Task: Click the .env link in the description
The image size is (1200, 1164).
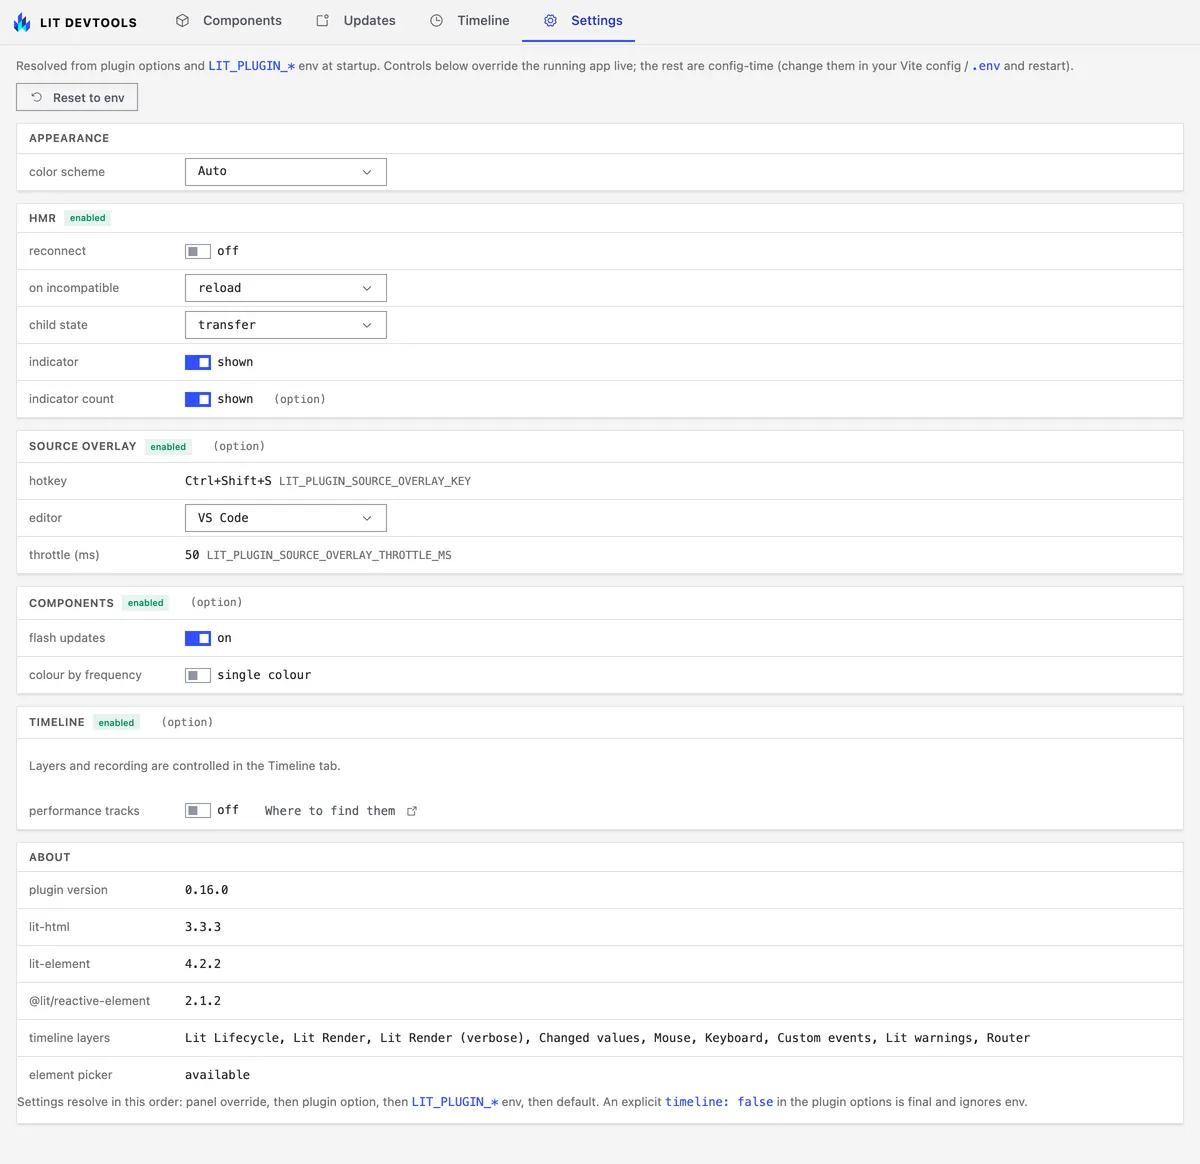Action: pyautogui.click(x=986, y=66)
